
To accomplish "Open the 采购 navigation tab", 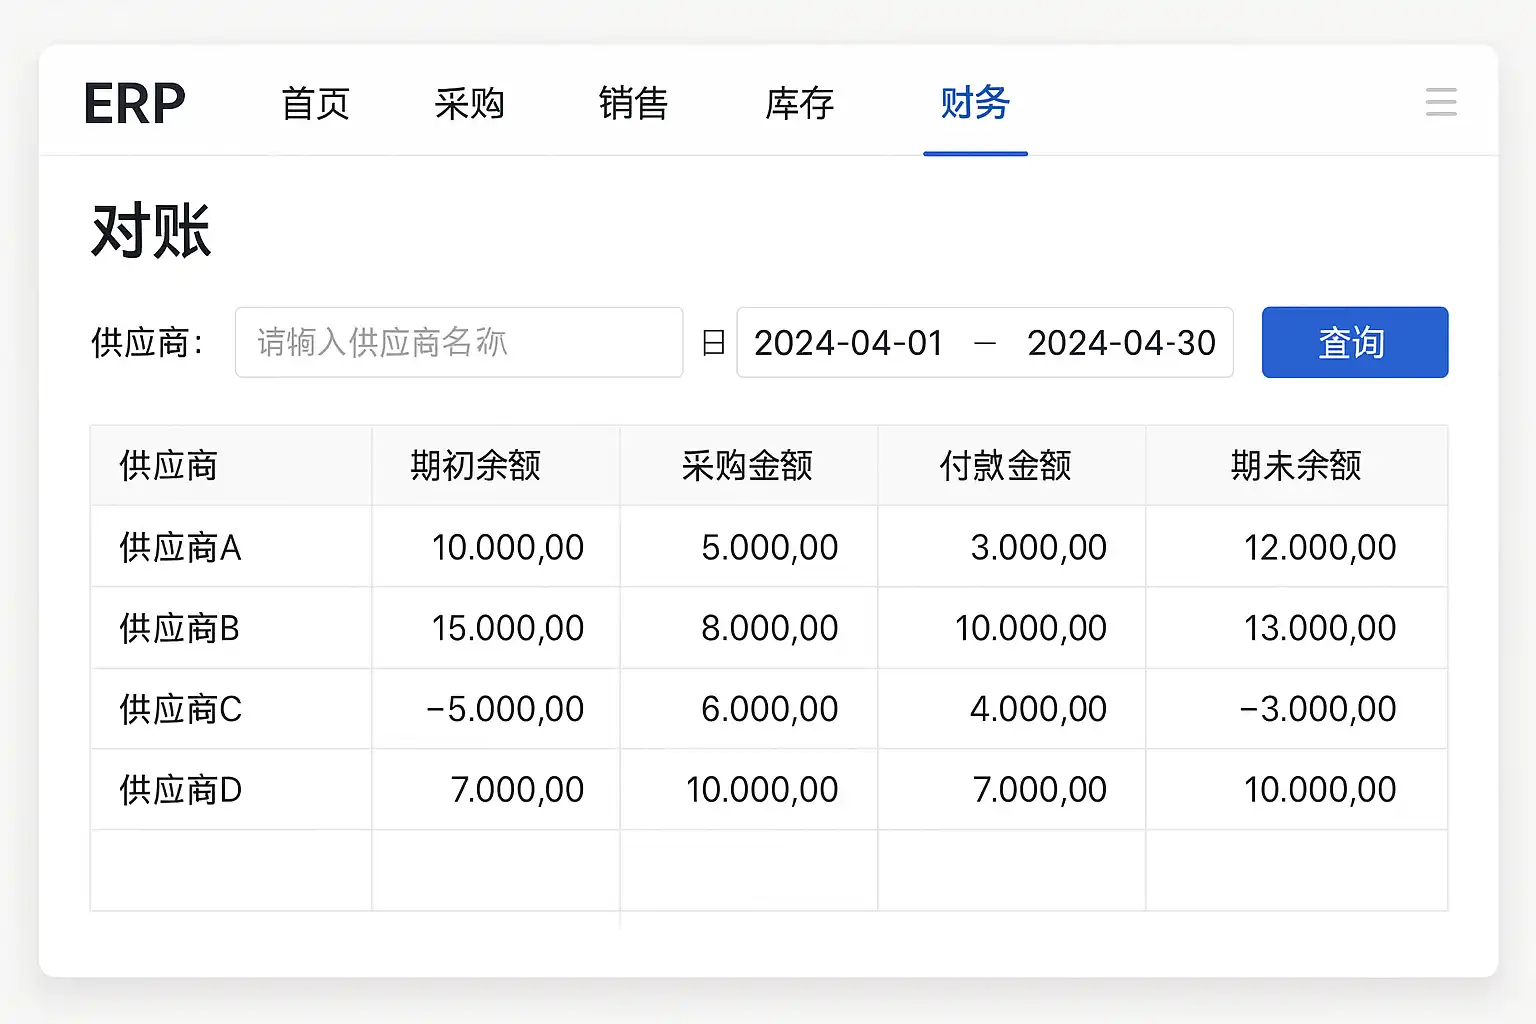I will click(469, 104).
